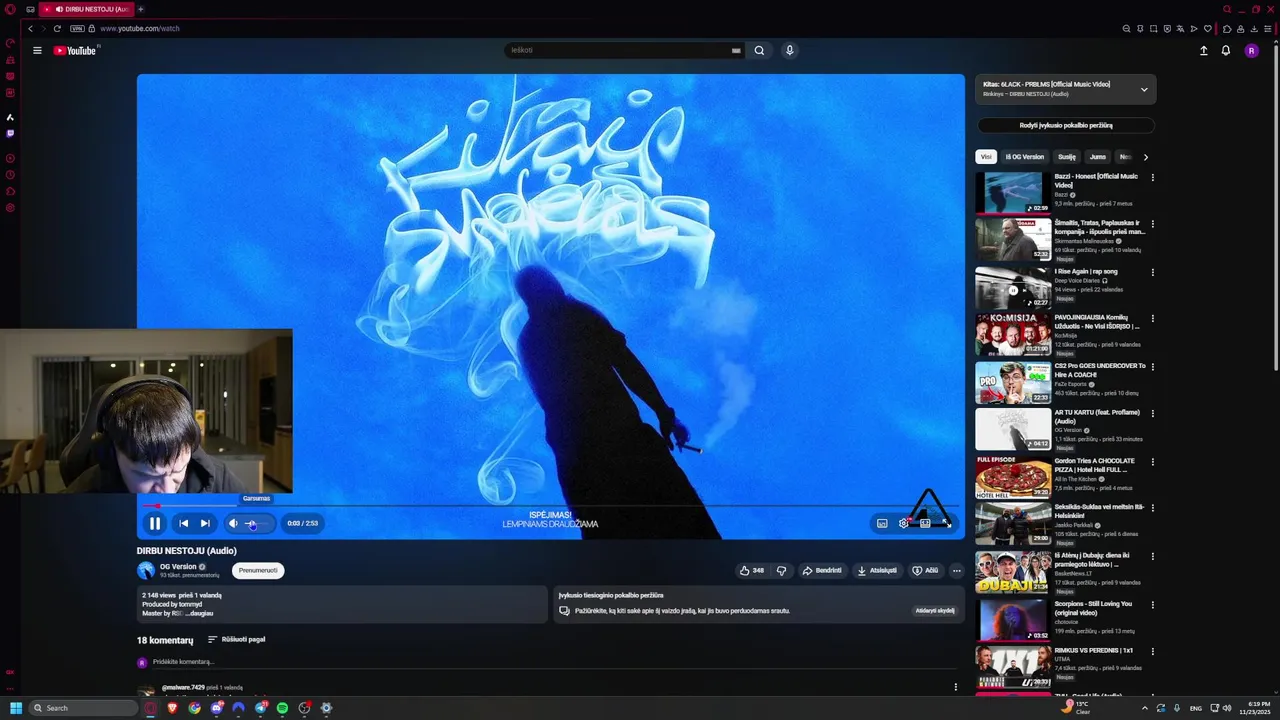The image size is (1280, 720).
Task: Open the account avatar menu
Action: coord(1251,50)
